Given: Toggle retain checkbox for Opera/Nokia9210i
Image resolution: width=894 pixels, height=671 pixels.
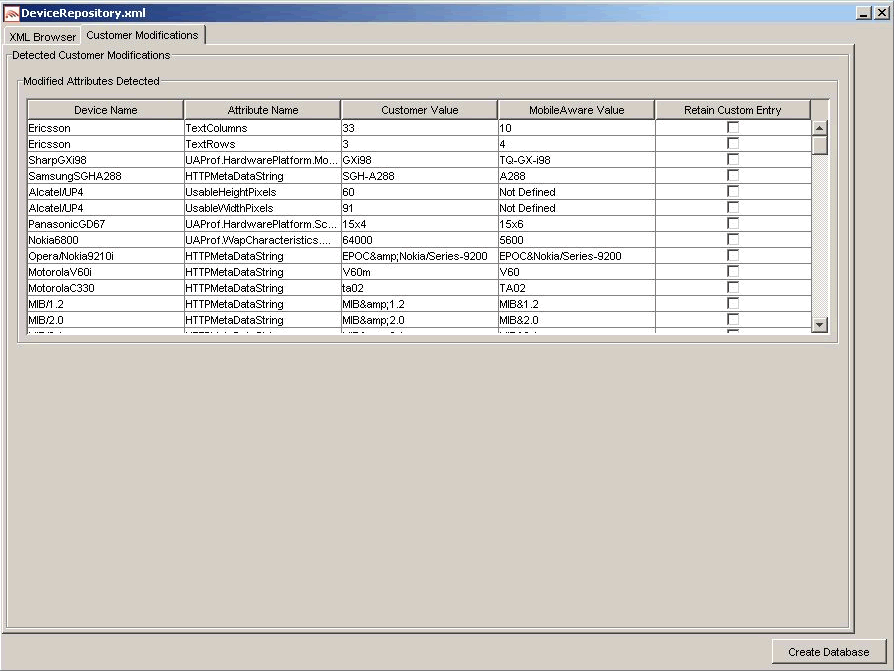Looking at the screenshot, I should [x=733, y=255].
